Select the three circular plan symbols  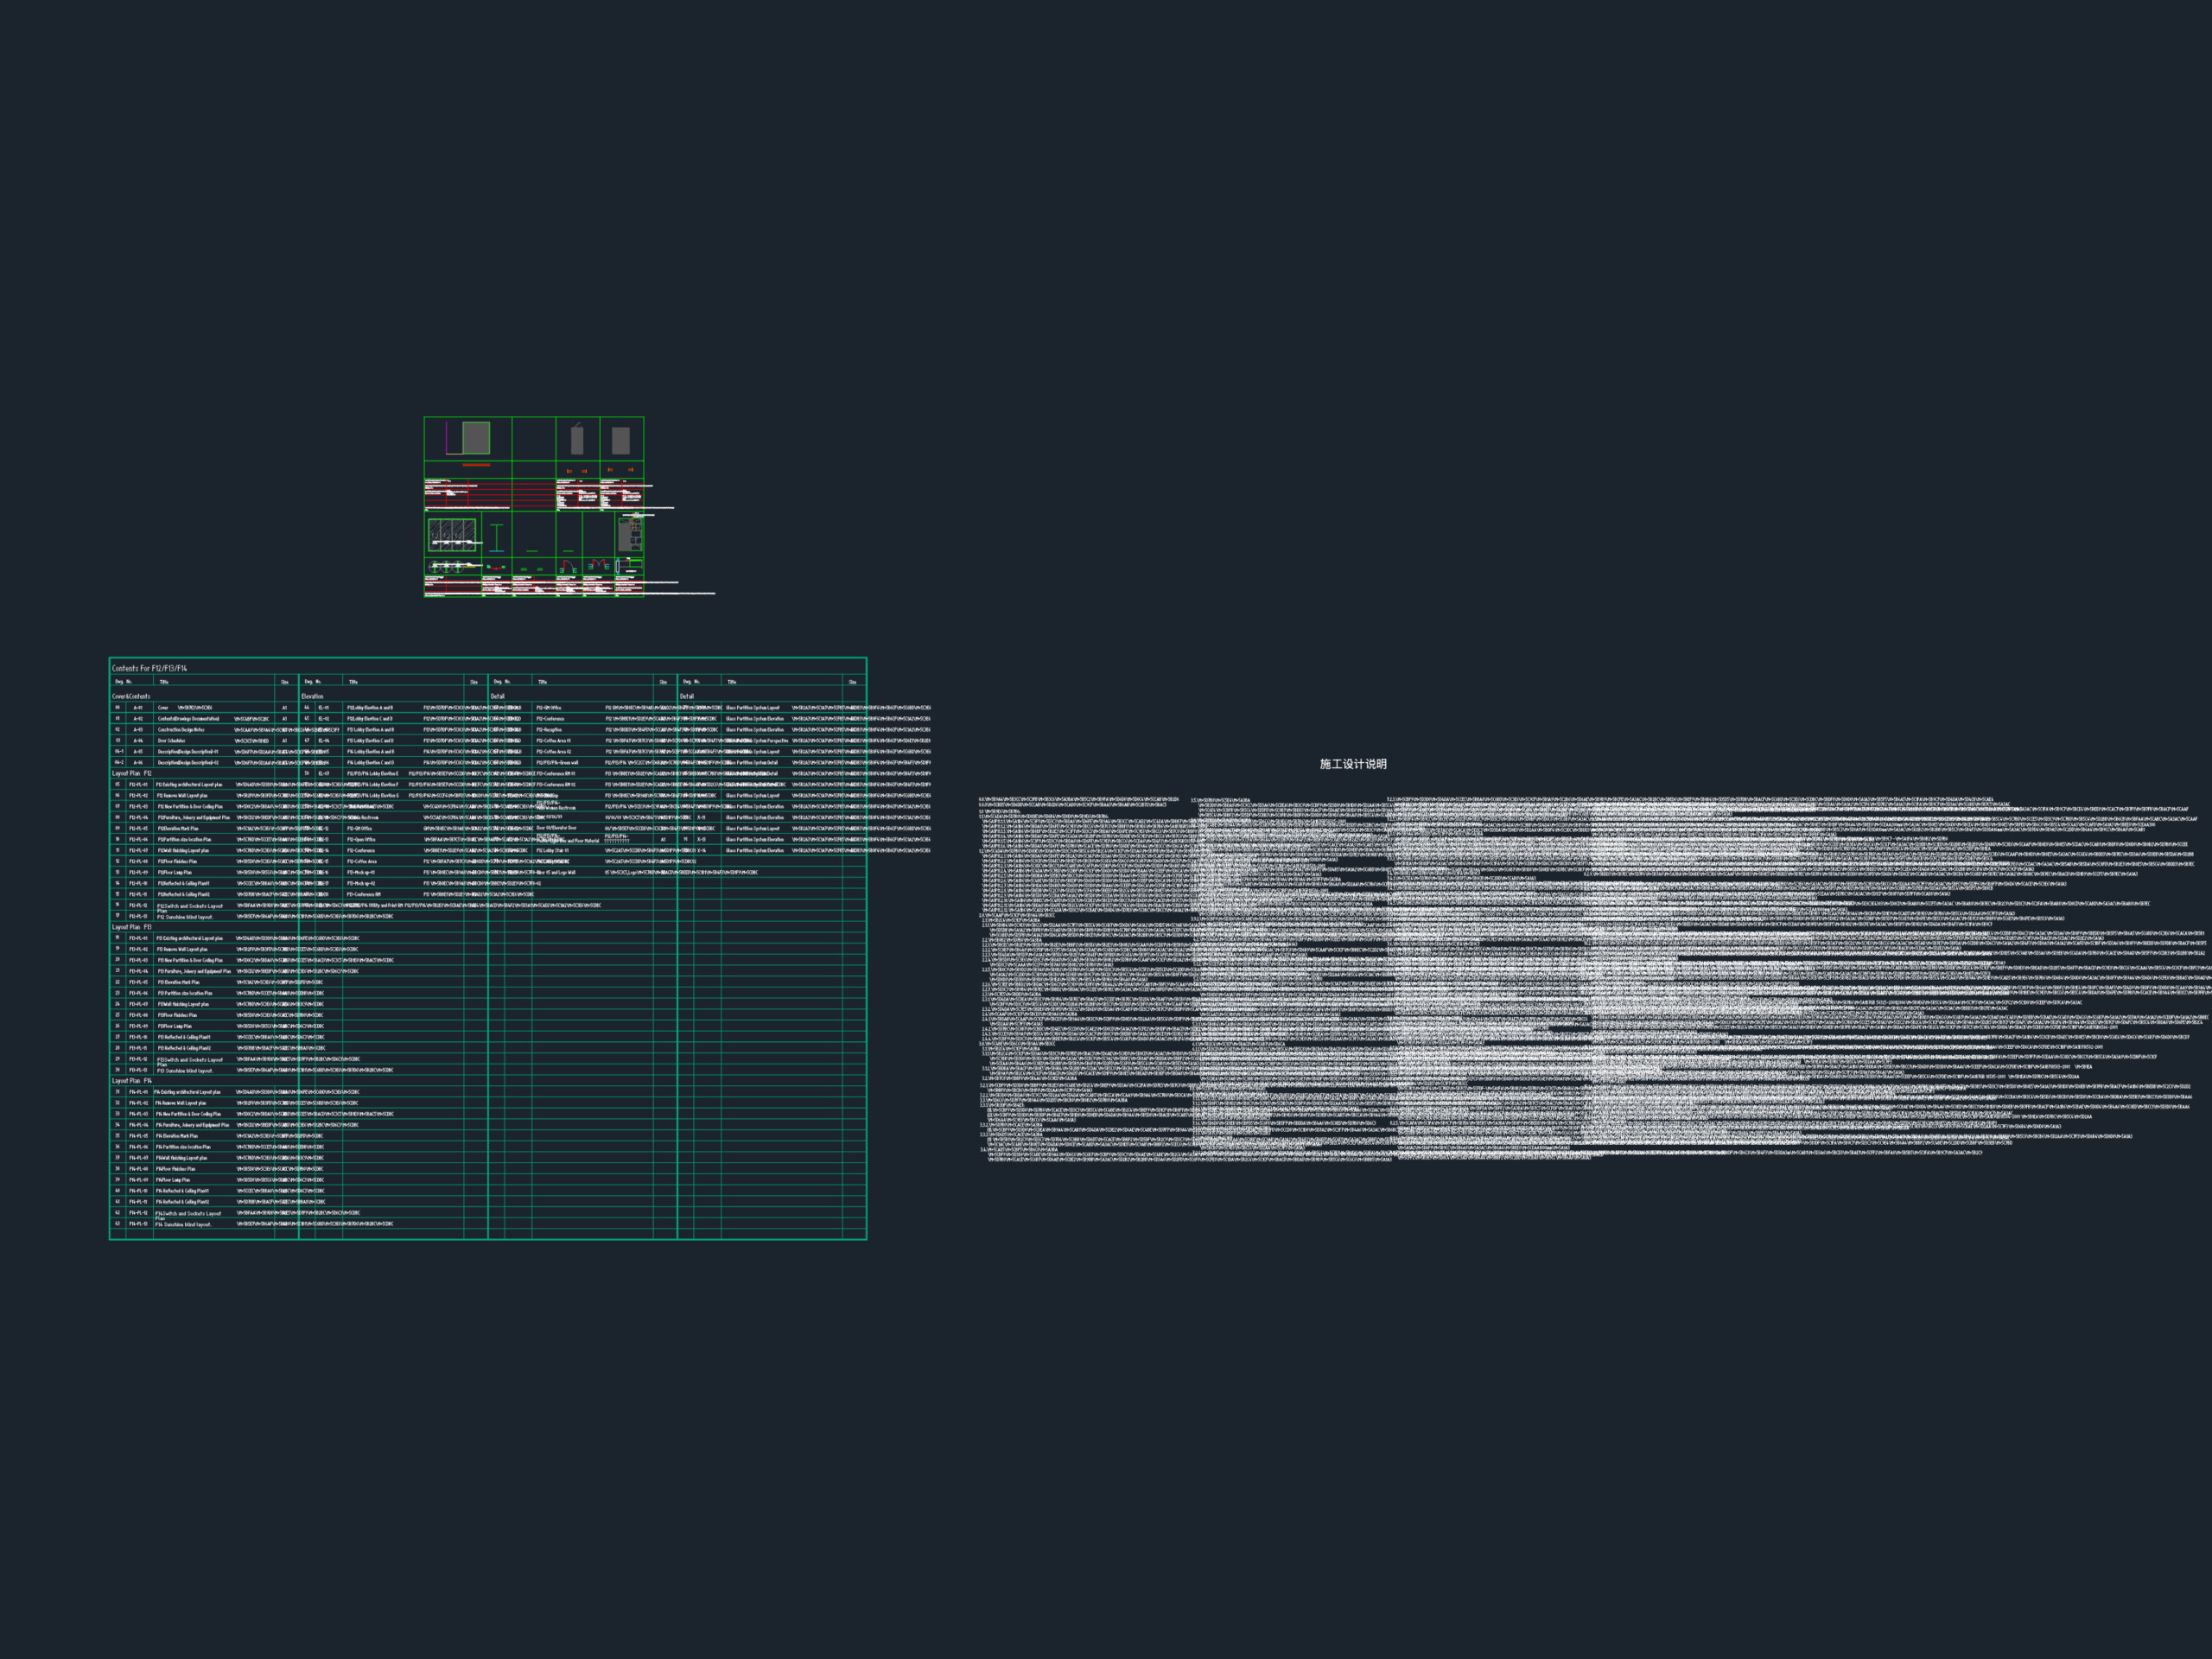coord(446,567)
